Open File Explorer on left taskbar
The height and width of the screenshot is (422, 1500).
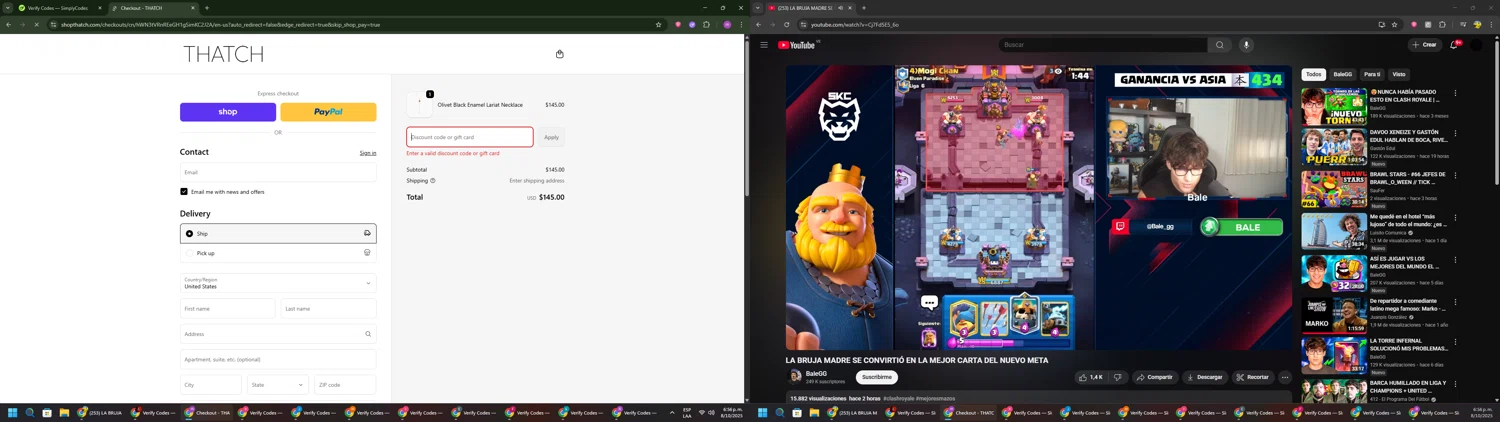(x=64, y=412)
